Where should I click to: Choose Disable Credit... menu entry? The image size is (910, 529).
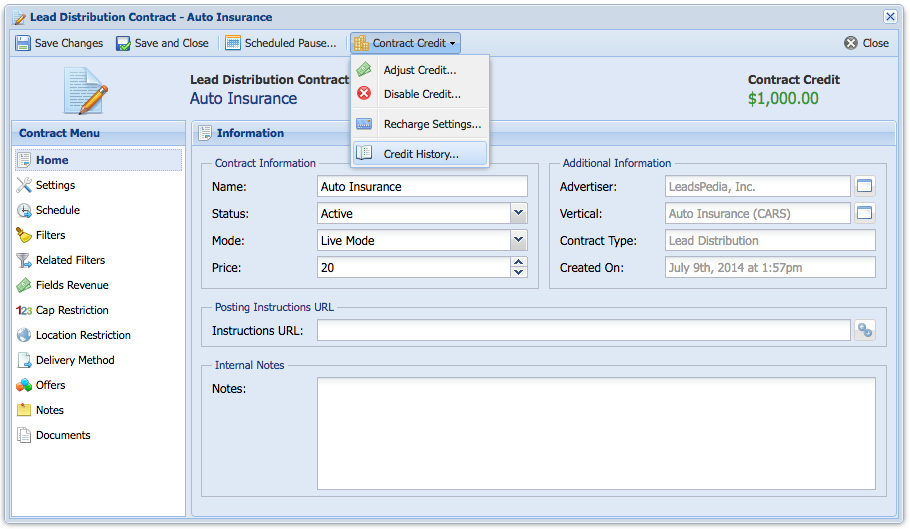pos(420,94)
